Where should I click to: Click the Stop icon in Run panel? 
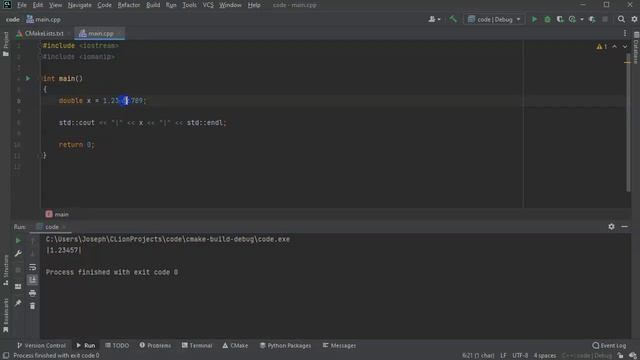pyautogui.click(x=18, y=270)
